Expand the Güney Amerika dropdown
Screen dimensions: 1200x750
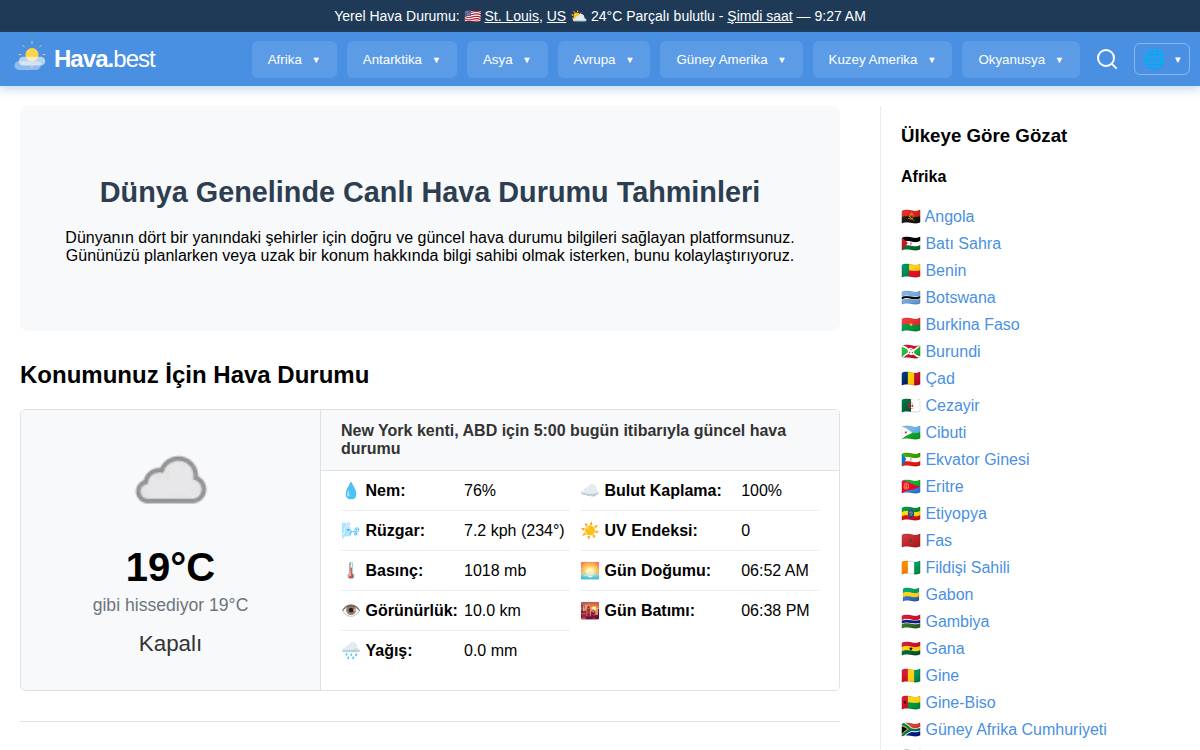coord(731,59)
